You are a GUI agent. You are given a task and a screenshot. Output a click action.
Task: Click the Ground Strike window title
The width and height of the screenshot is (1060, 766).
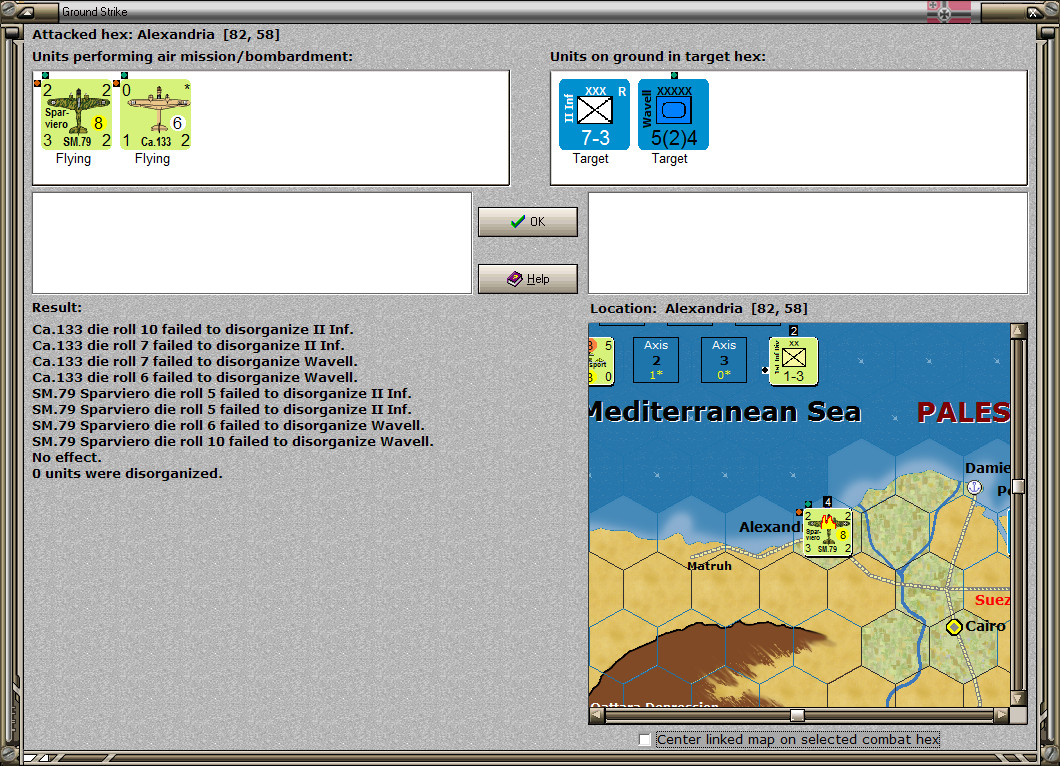pos(95,11)
